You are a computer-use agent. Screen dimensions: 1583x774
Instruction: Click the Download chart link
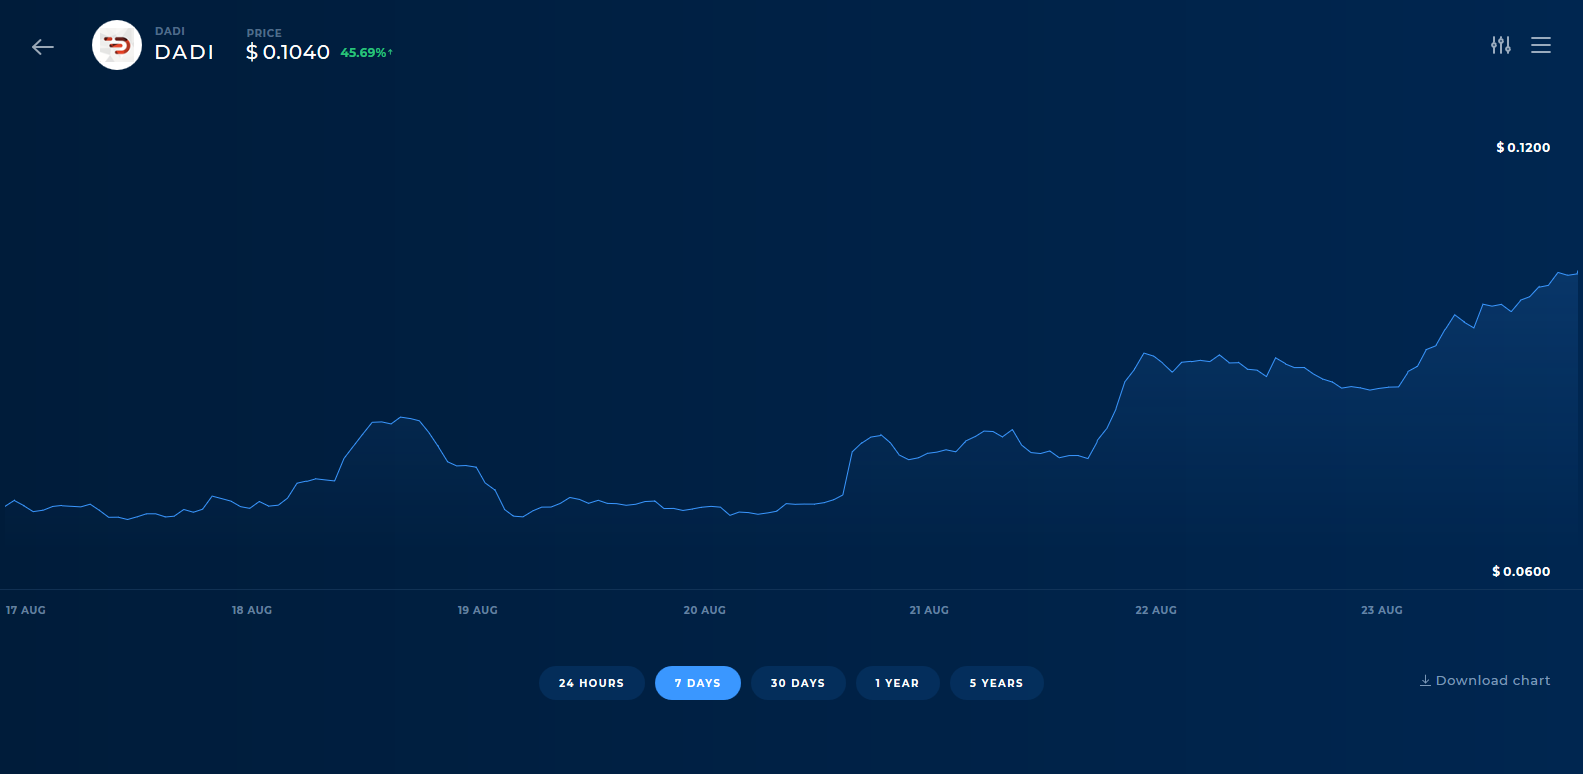pos(1485,681)
